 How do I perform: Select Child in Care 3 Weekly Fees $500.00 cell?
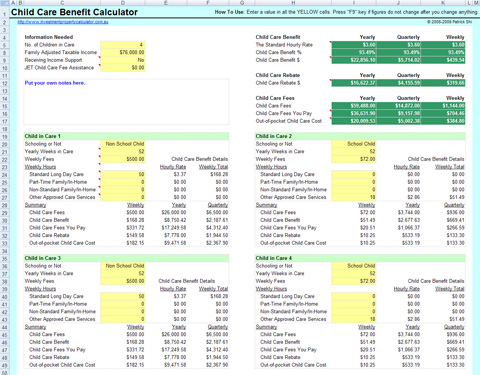[123, 281]
